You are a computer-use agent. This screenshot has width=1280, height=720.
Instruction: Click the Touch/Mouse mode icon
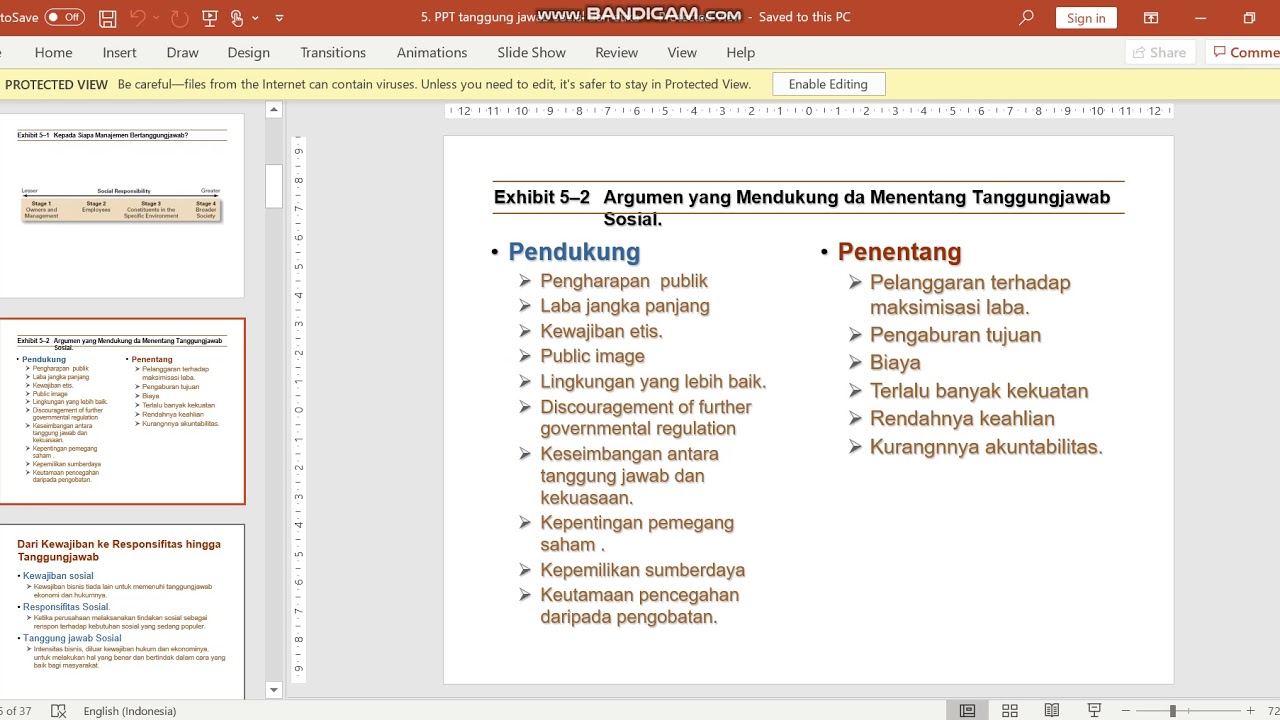(x=237, y=18)
